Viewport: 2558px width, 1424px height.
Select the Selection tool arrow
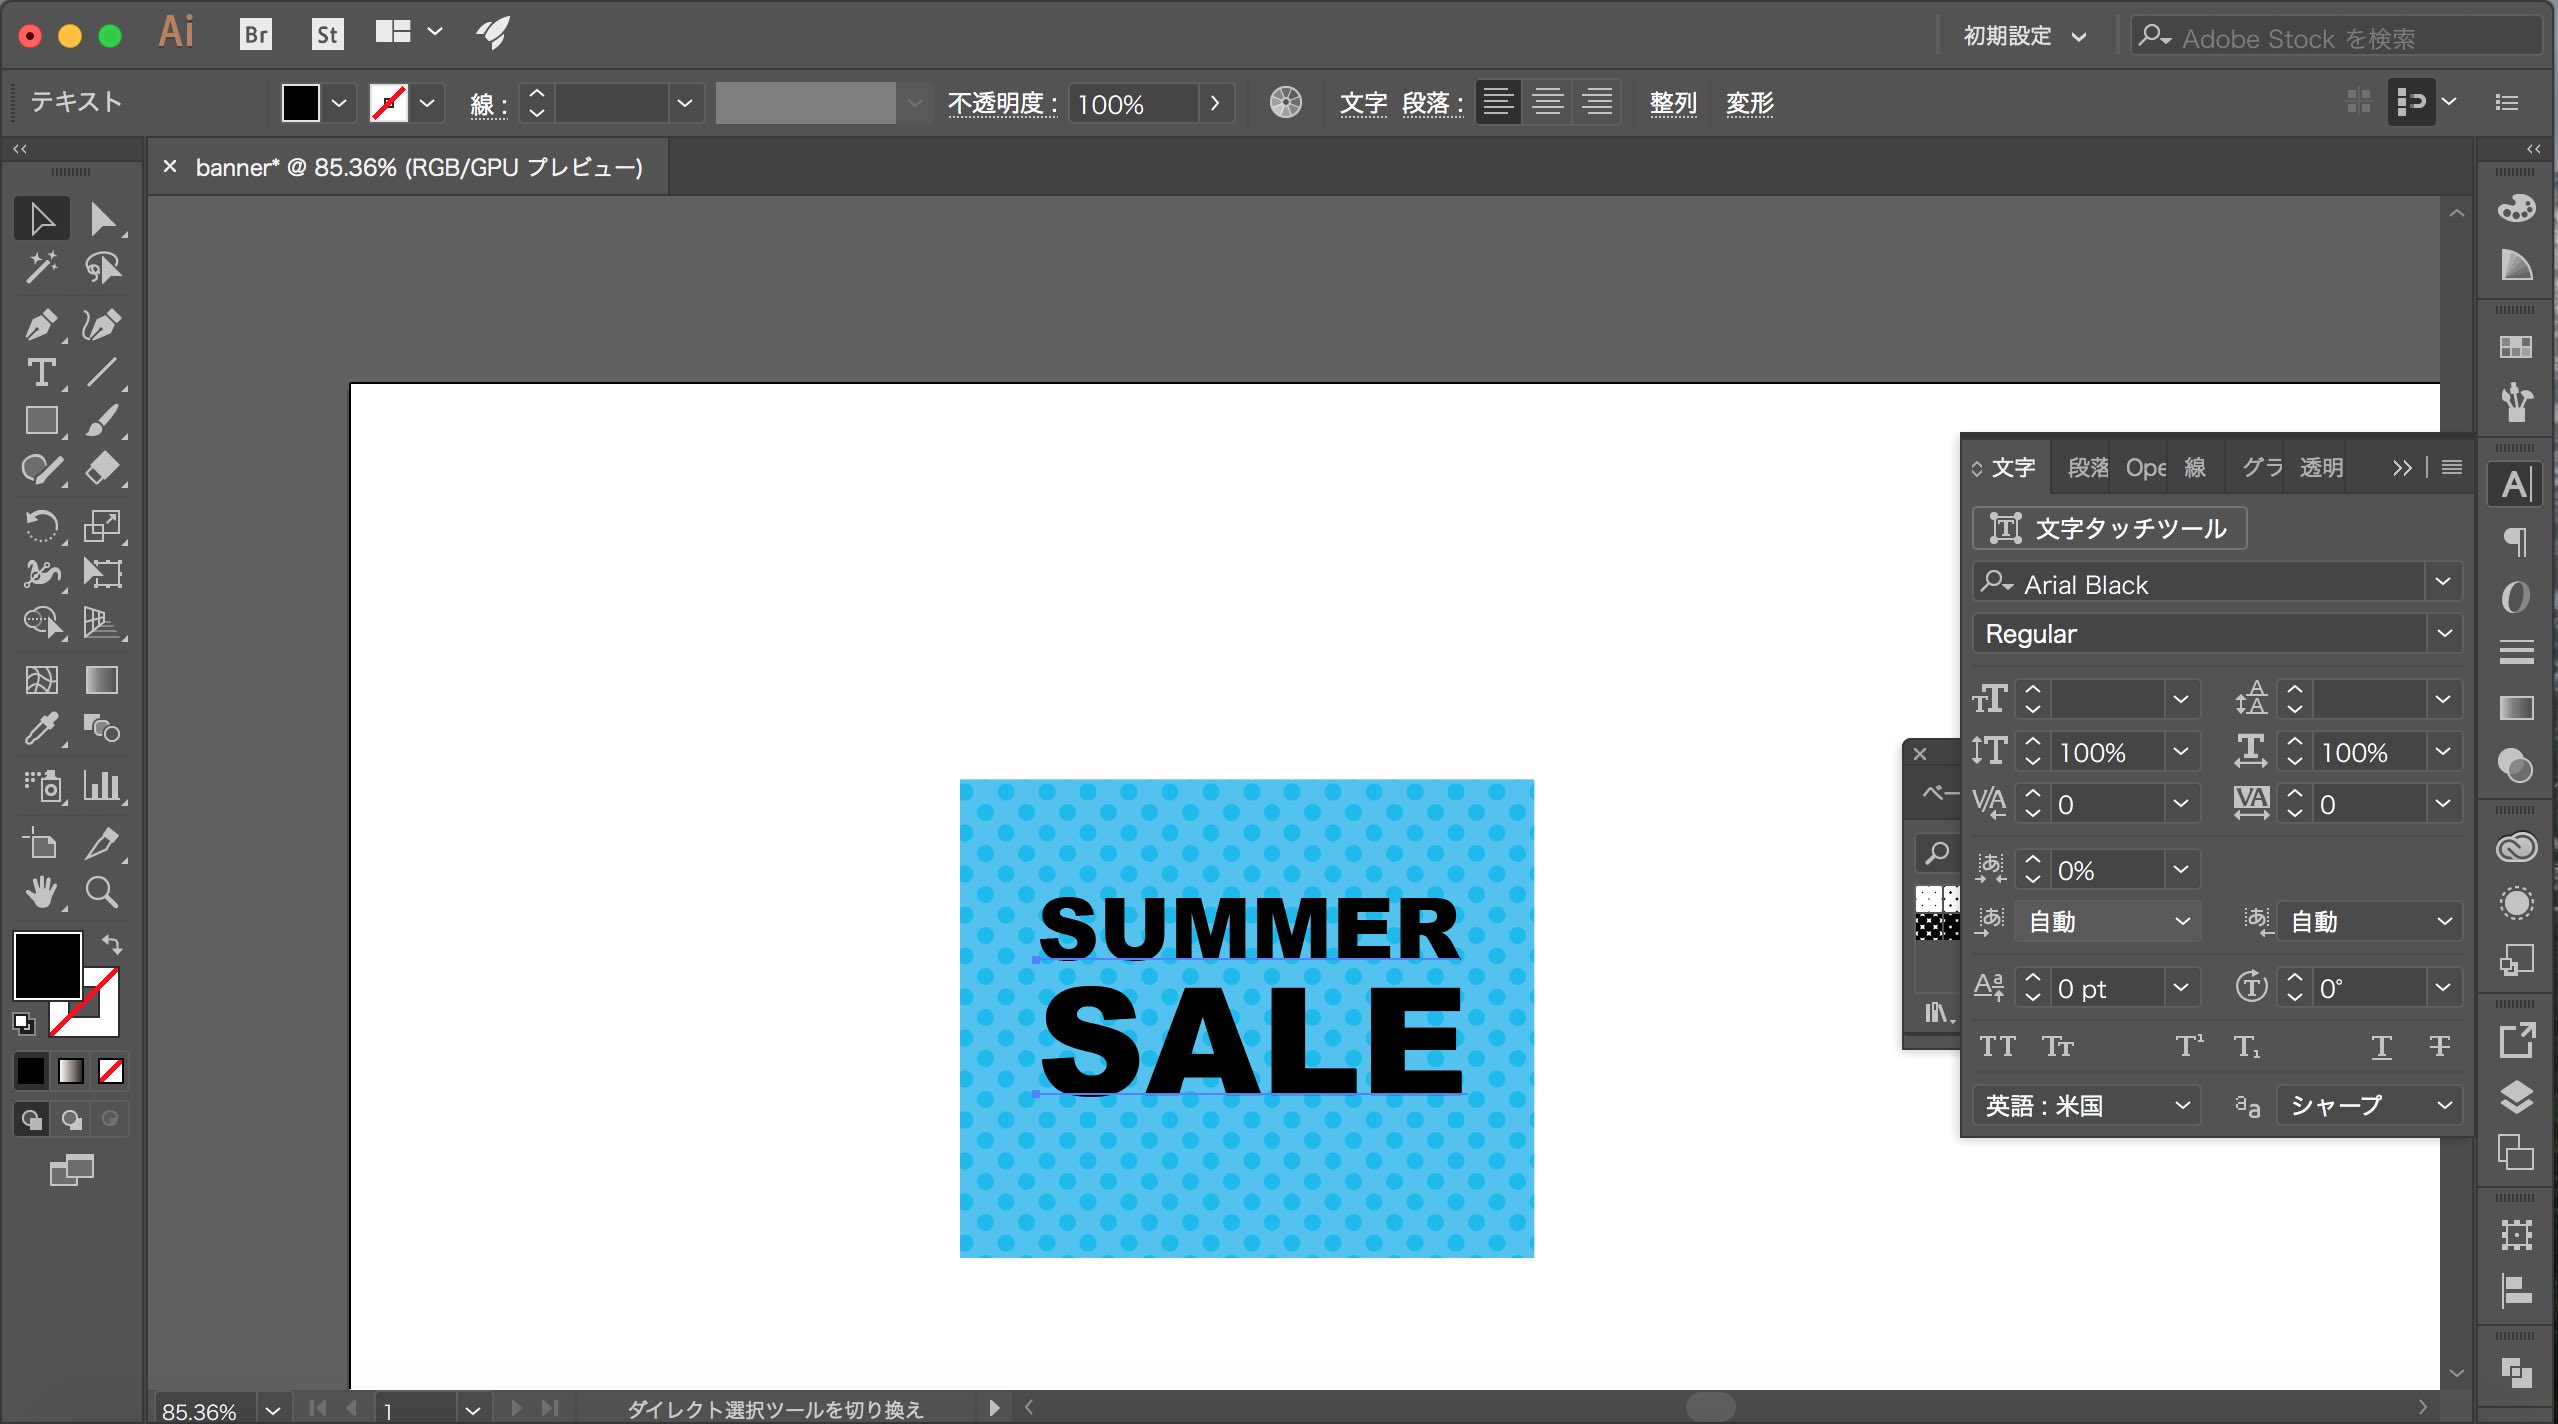(41, 219)
